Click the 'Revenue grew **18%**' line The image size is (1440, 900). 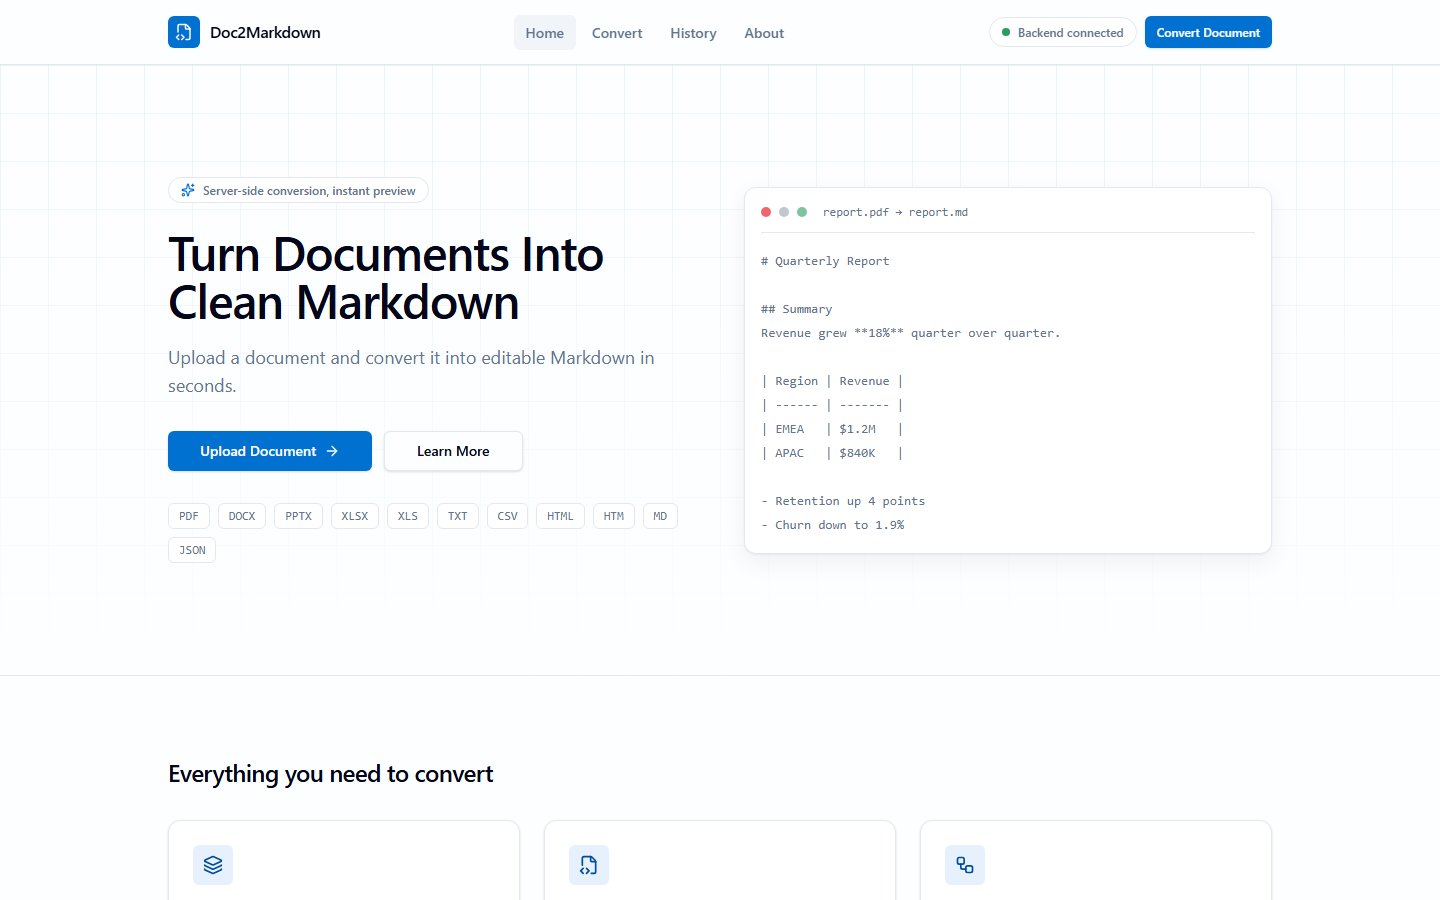tap(911, 333)
